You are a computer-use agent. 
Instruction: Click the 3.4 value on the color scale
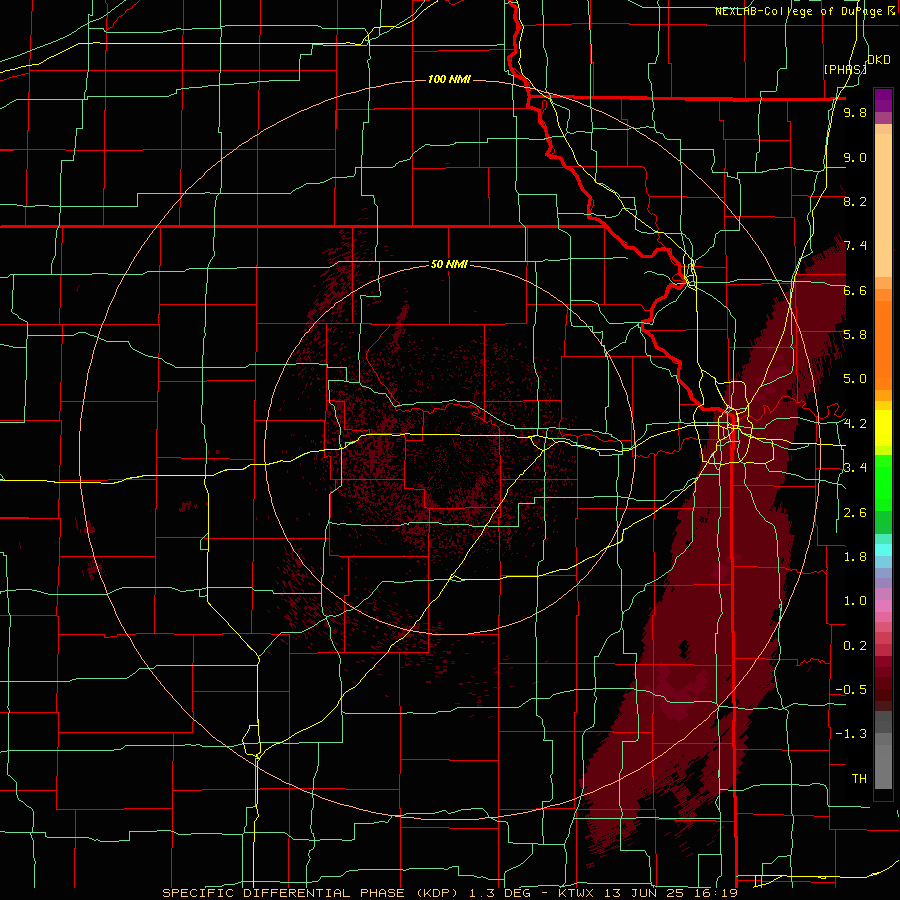pyautogui.click(x=855, y=468)
